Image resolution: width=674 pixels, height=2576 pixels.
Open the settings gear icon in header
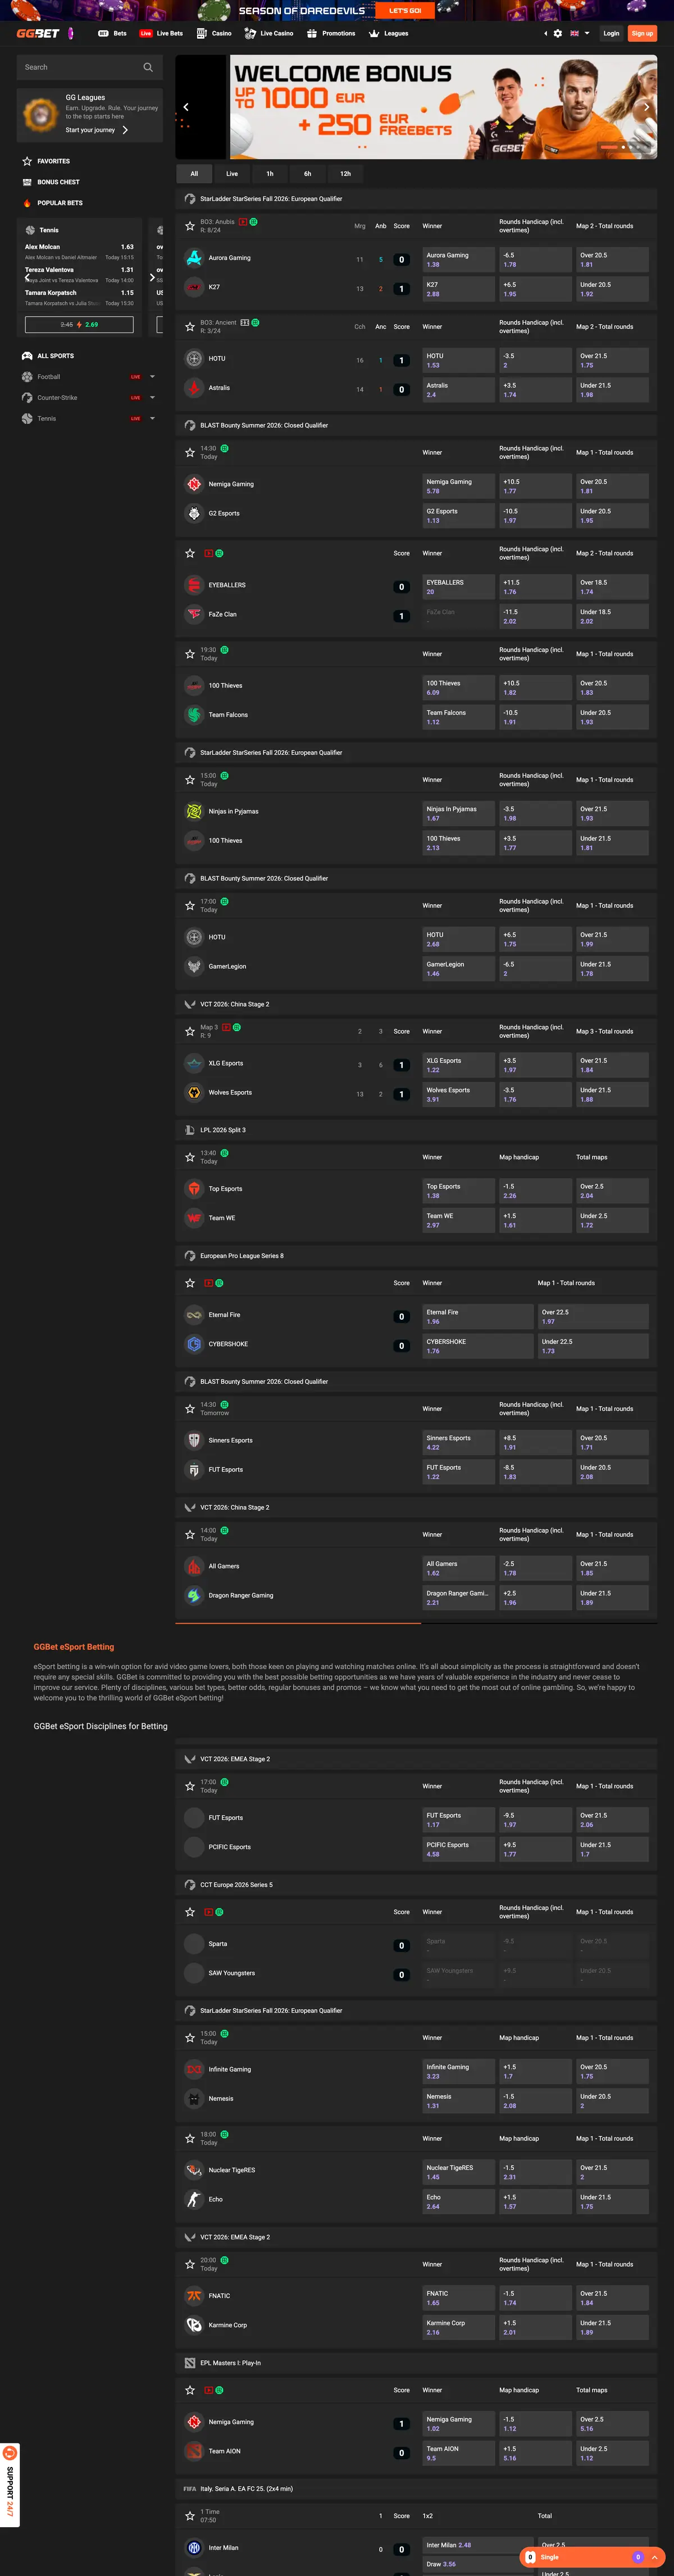(x=558, y=33)
